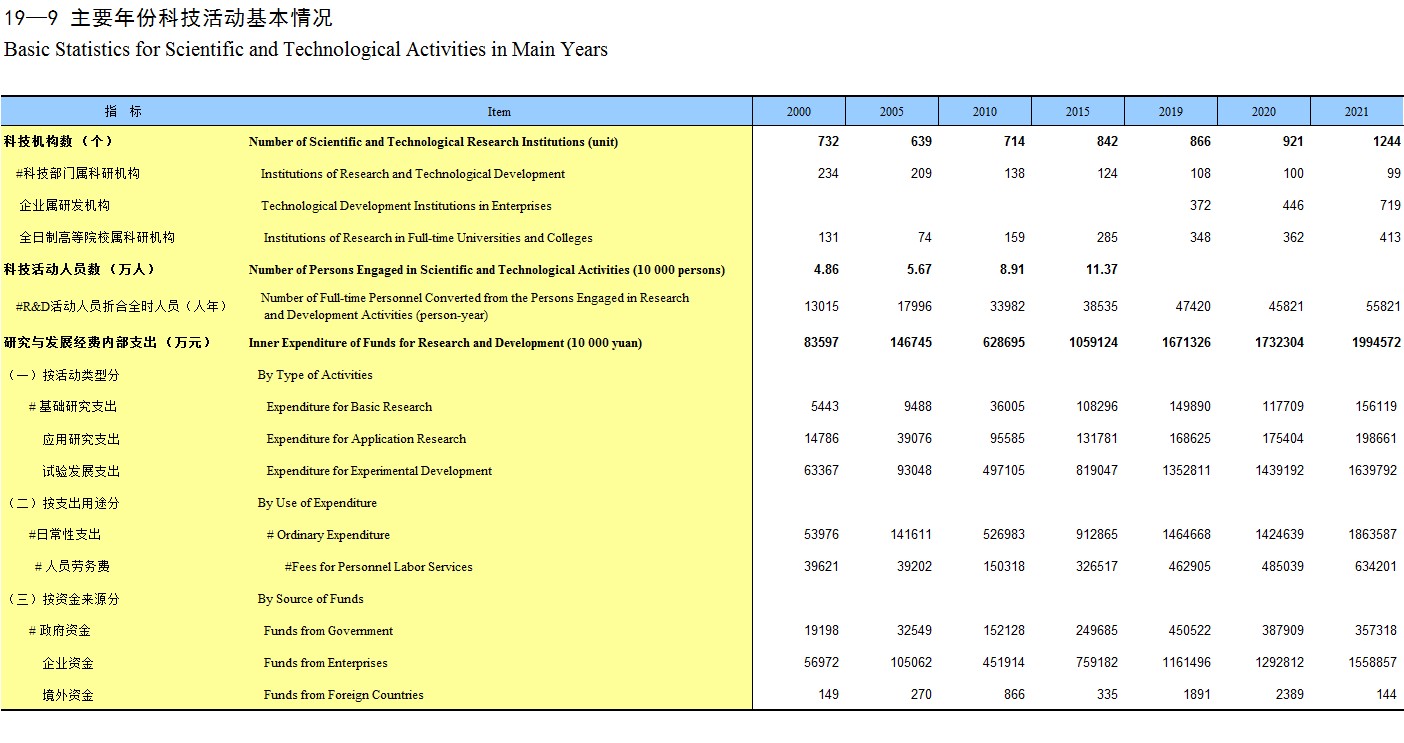Click value 413 in universities row
Screen dimensions: 1404x743
point(1389,238)
